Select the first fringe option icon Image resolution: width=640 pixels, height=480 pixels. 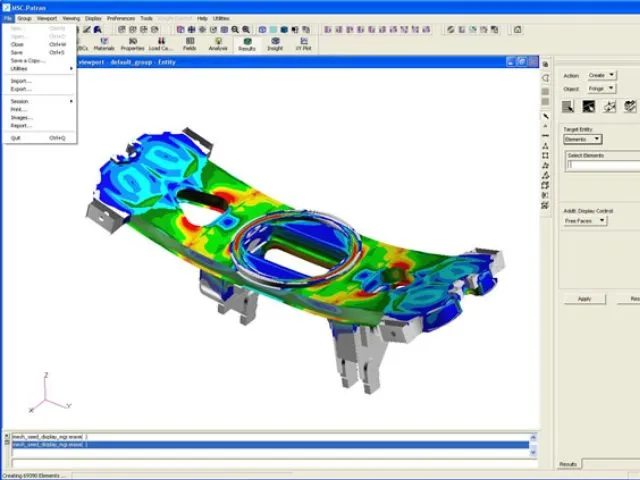click(x=567, y=107)
